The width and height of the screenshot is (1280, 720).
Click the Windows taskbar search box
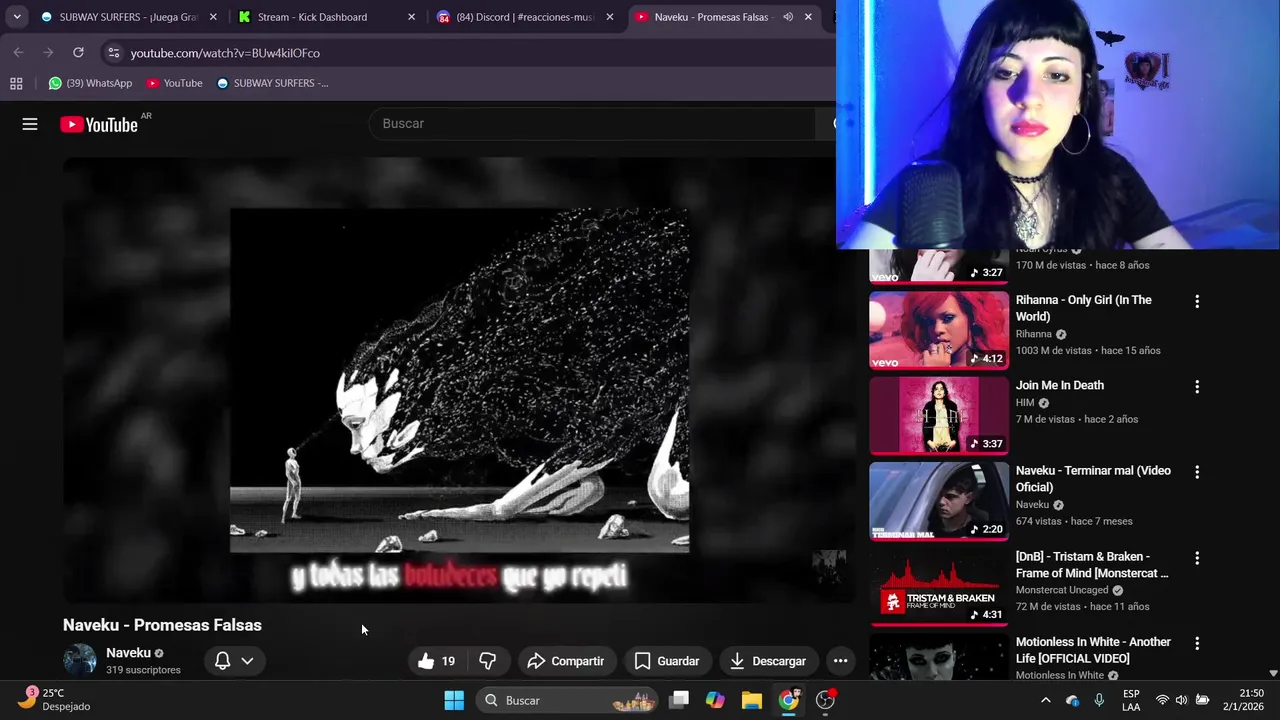[x=567, y=700]
